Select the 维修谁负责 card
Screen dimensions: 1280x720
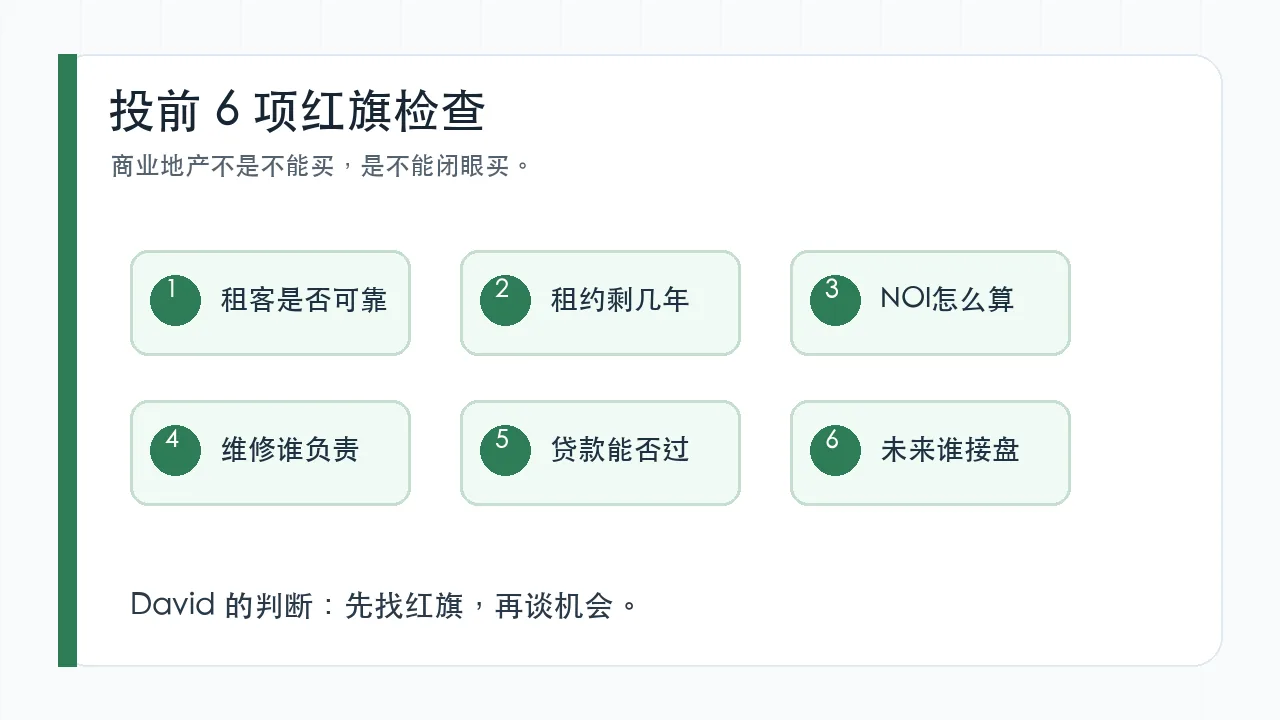click(271, 453)
